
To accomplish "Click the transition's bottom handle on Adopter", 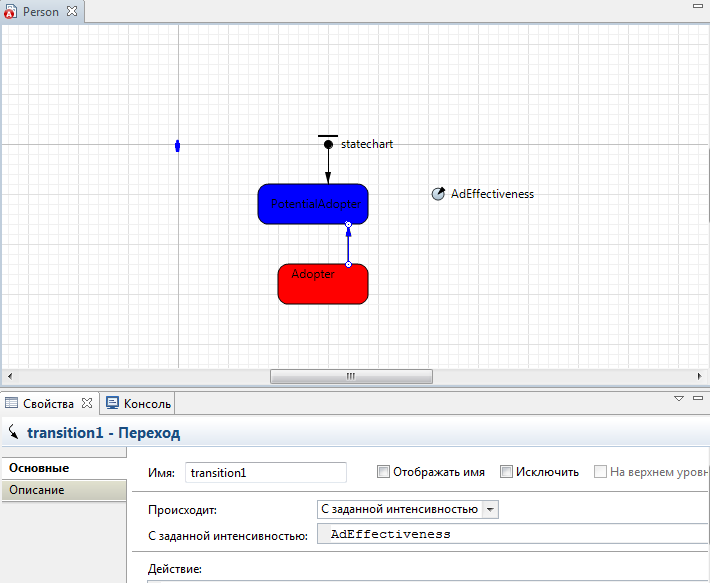I will pyautogui.click(x=348, y=264).
